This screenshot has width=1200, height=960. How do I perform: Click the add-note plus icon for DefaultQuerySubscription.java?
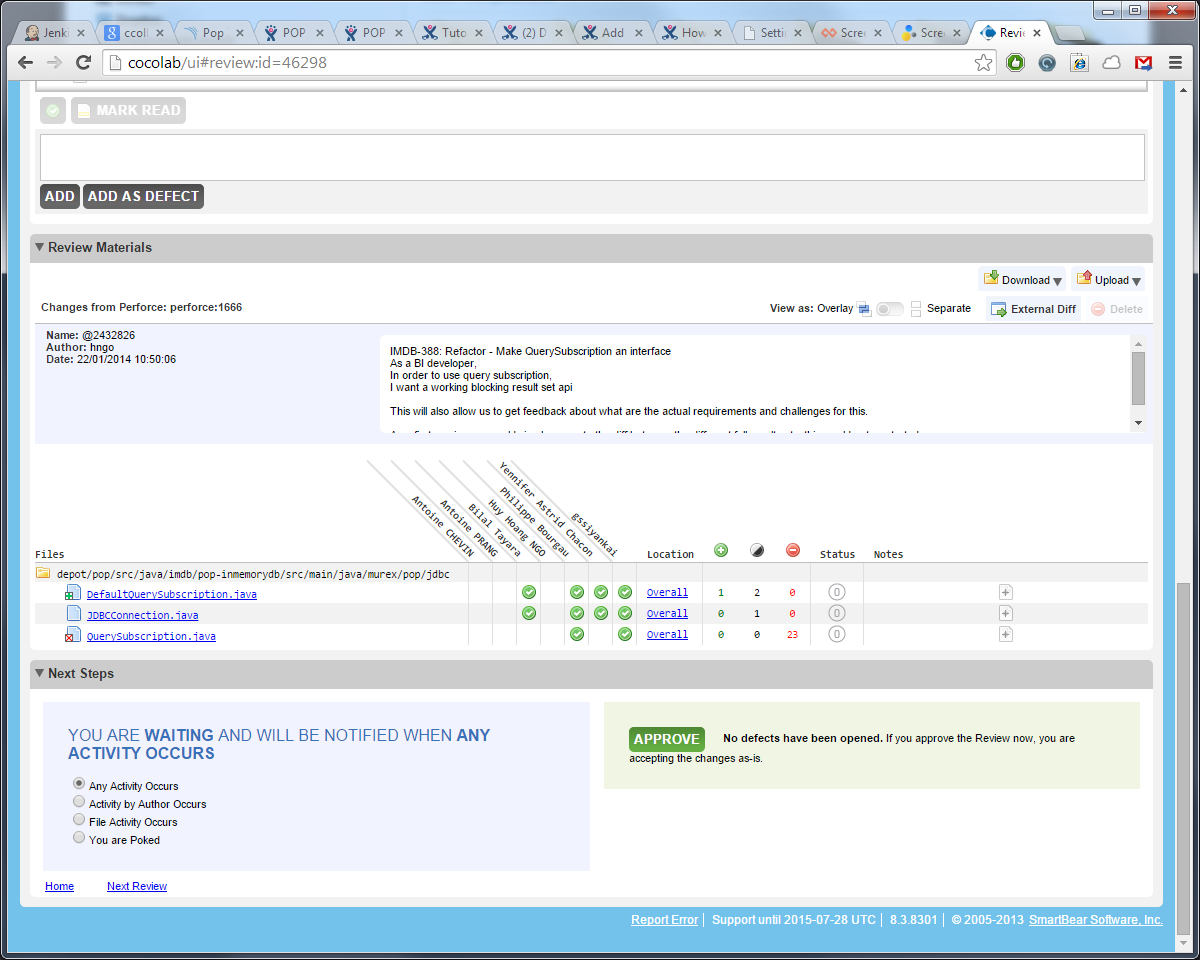pyautogui.click(x=1006, y=592)
